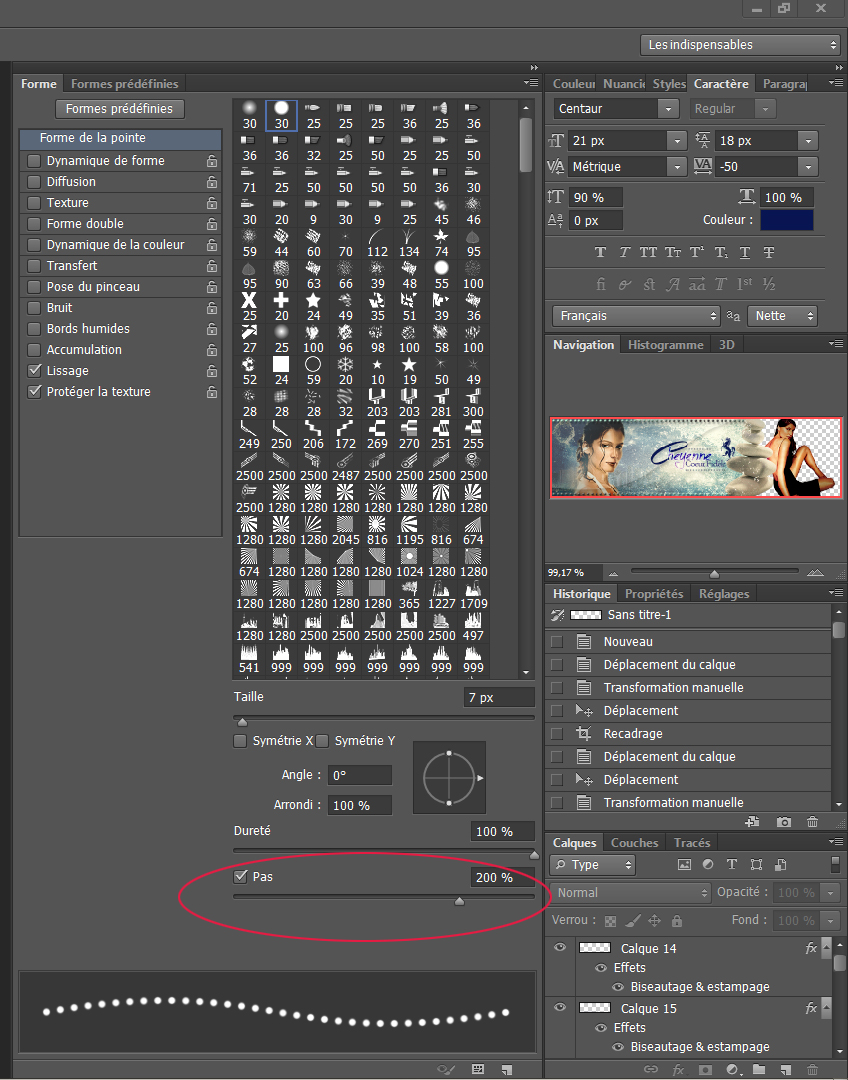This screenshot has width=848, height=1080.
Task: Select the Déplacement du calque history state
Action: click(669, 665)
